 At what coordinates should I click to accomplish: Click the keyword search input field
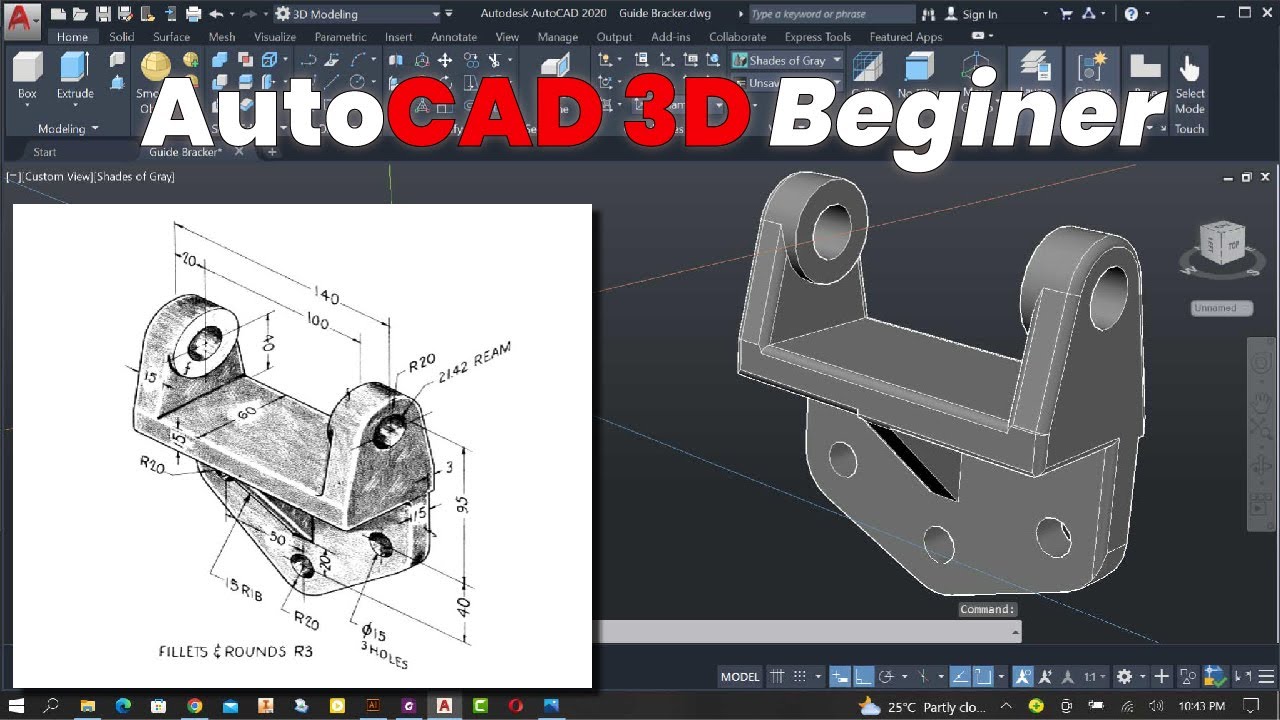click(830, 14)
